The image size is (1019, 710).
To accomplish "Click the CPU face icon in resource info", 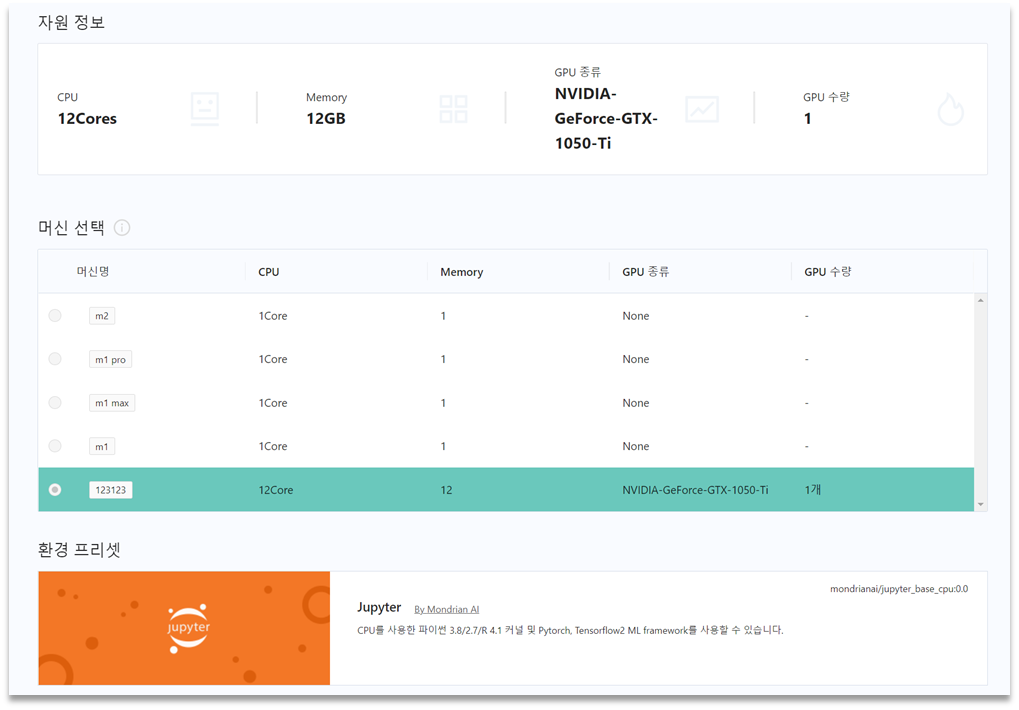I will (205, 109).
